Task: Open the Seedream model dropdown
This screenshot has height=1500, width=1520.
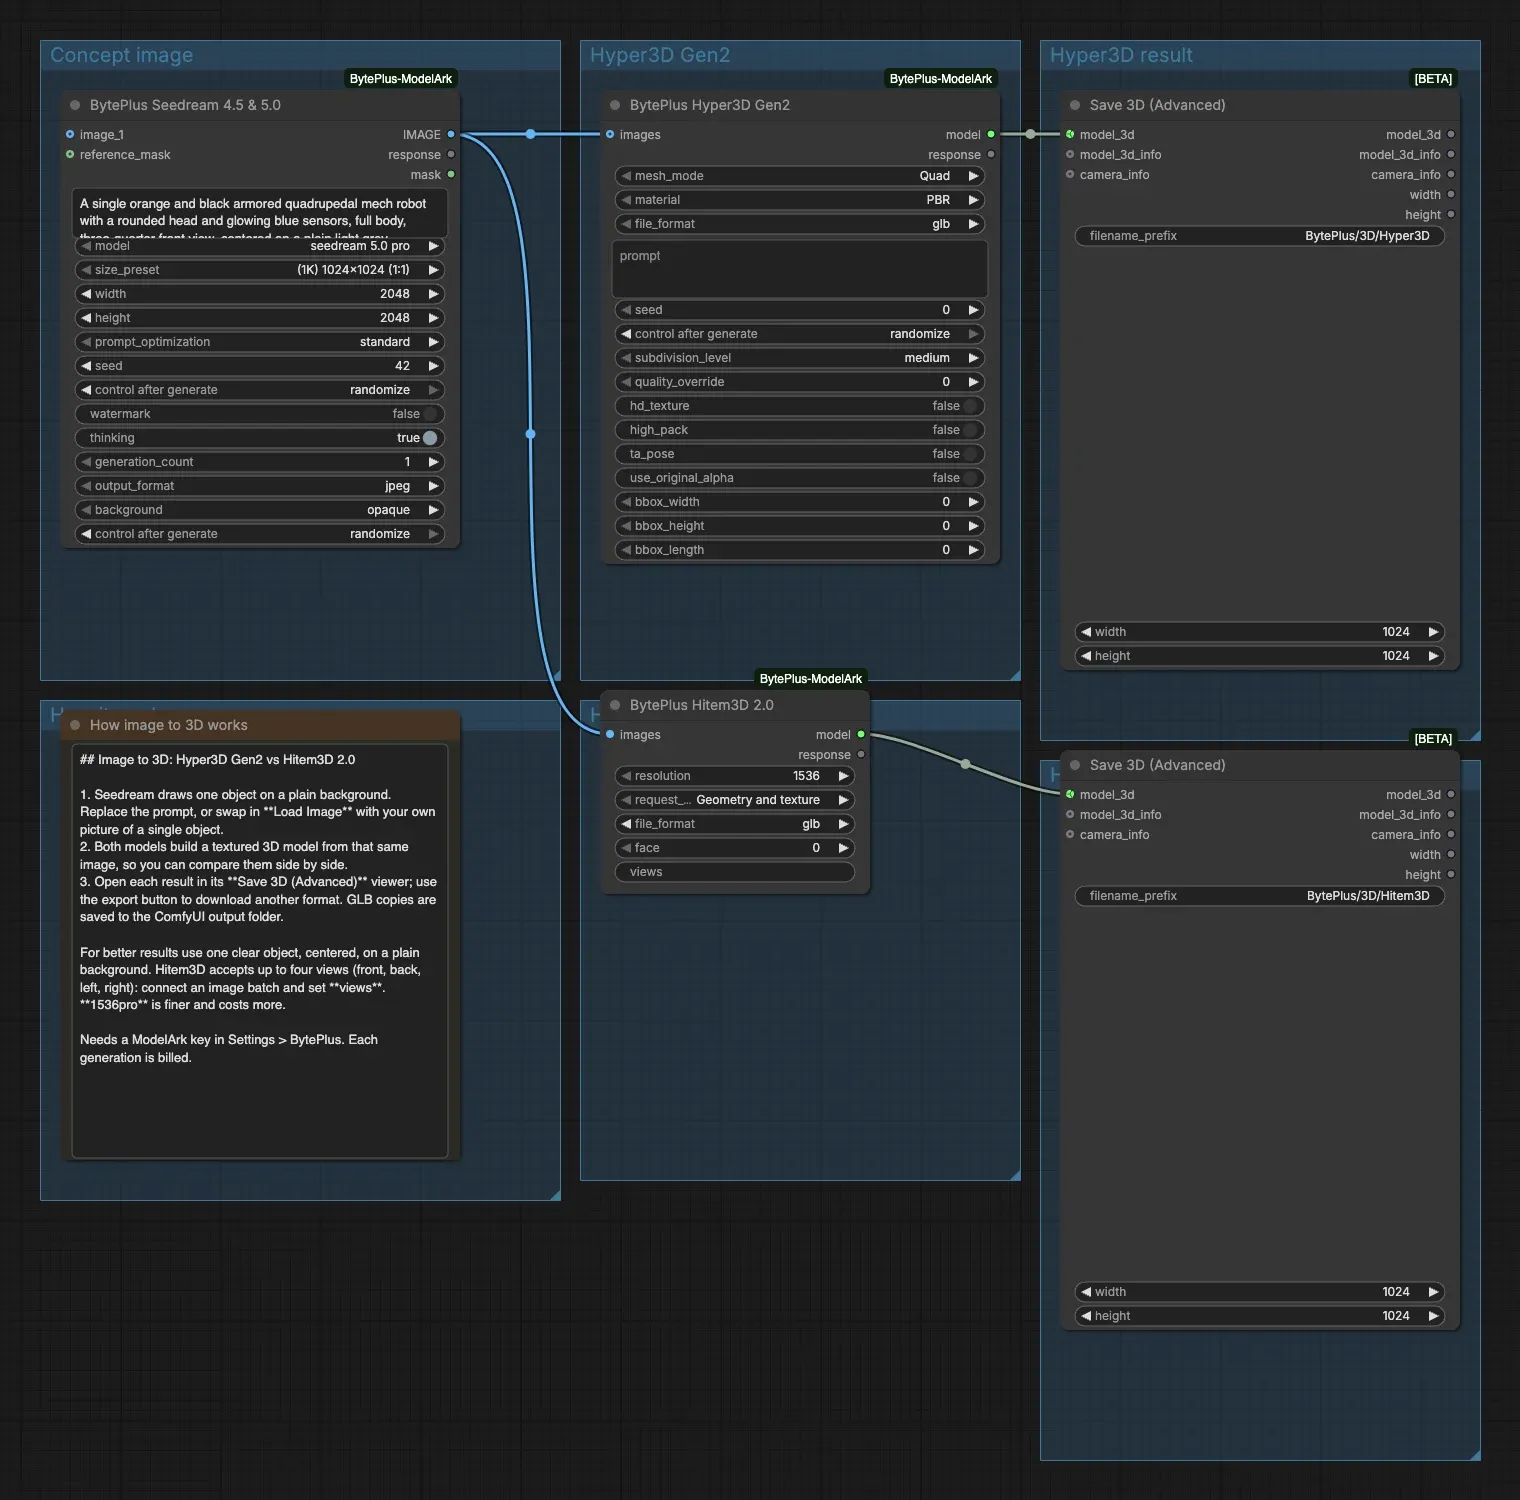Action: click(260, 246)
